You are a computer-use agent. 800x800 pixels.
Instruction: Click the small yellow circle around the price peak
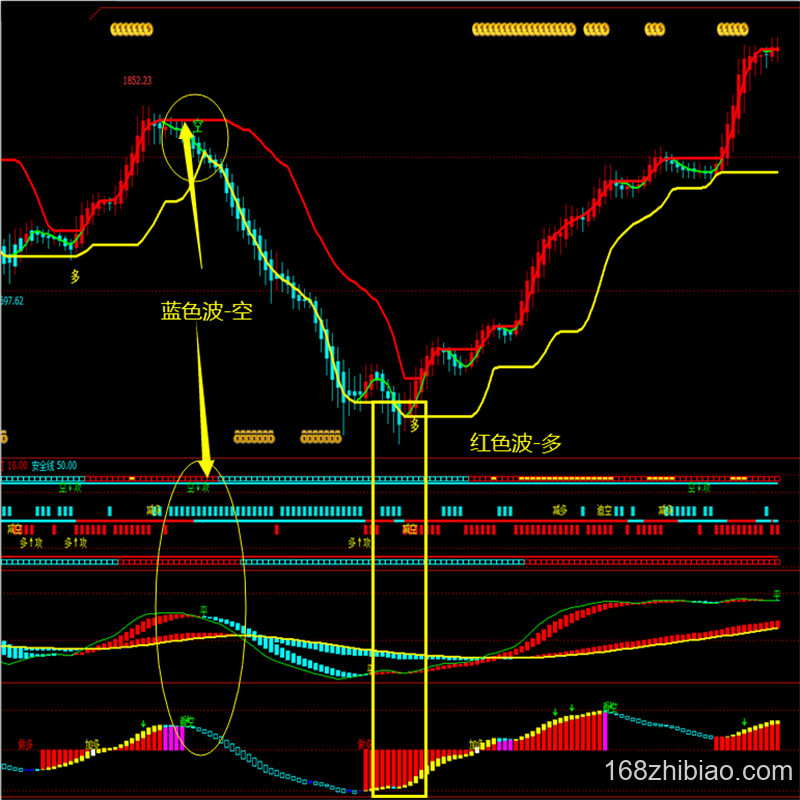196,138
